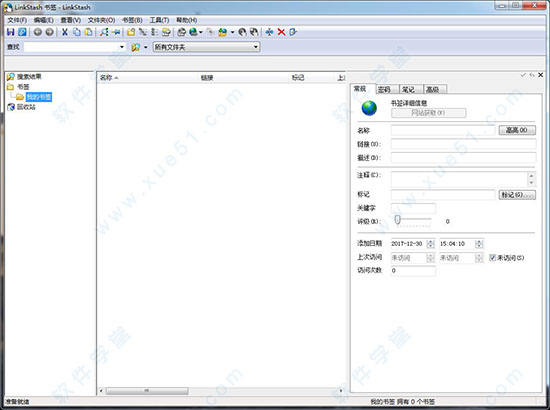Click the undo arrow in details panel
Screen dimensions: 550x410
click(x=532, y=75)
